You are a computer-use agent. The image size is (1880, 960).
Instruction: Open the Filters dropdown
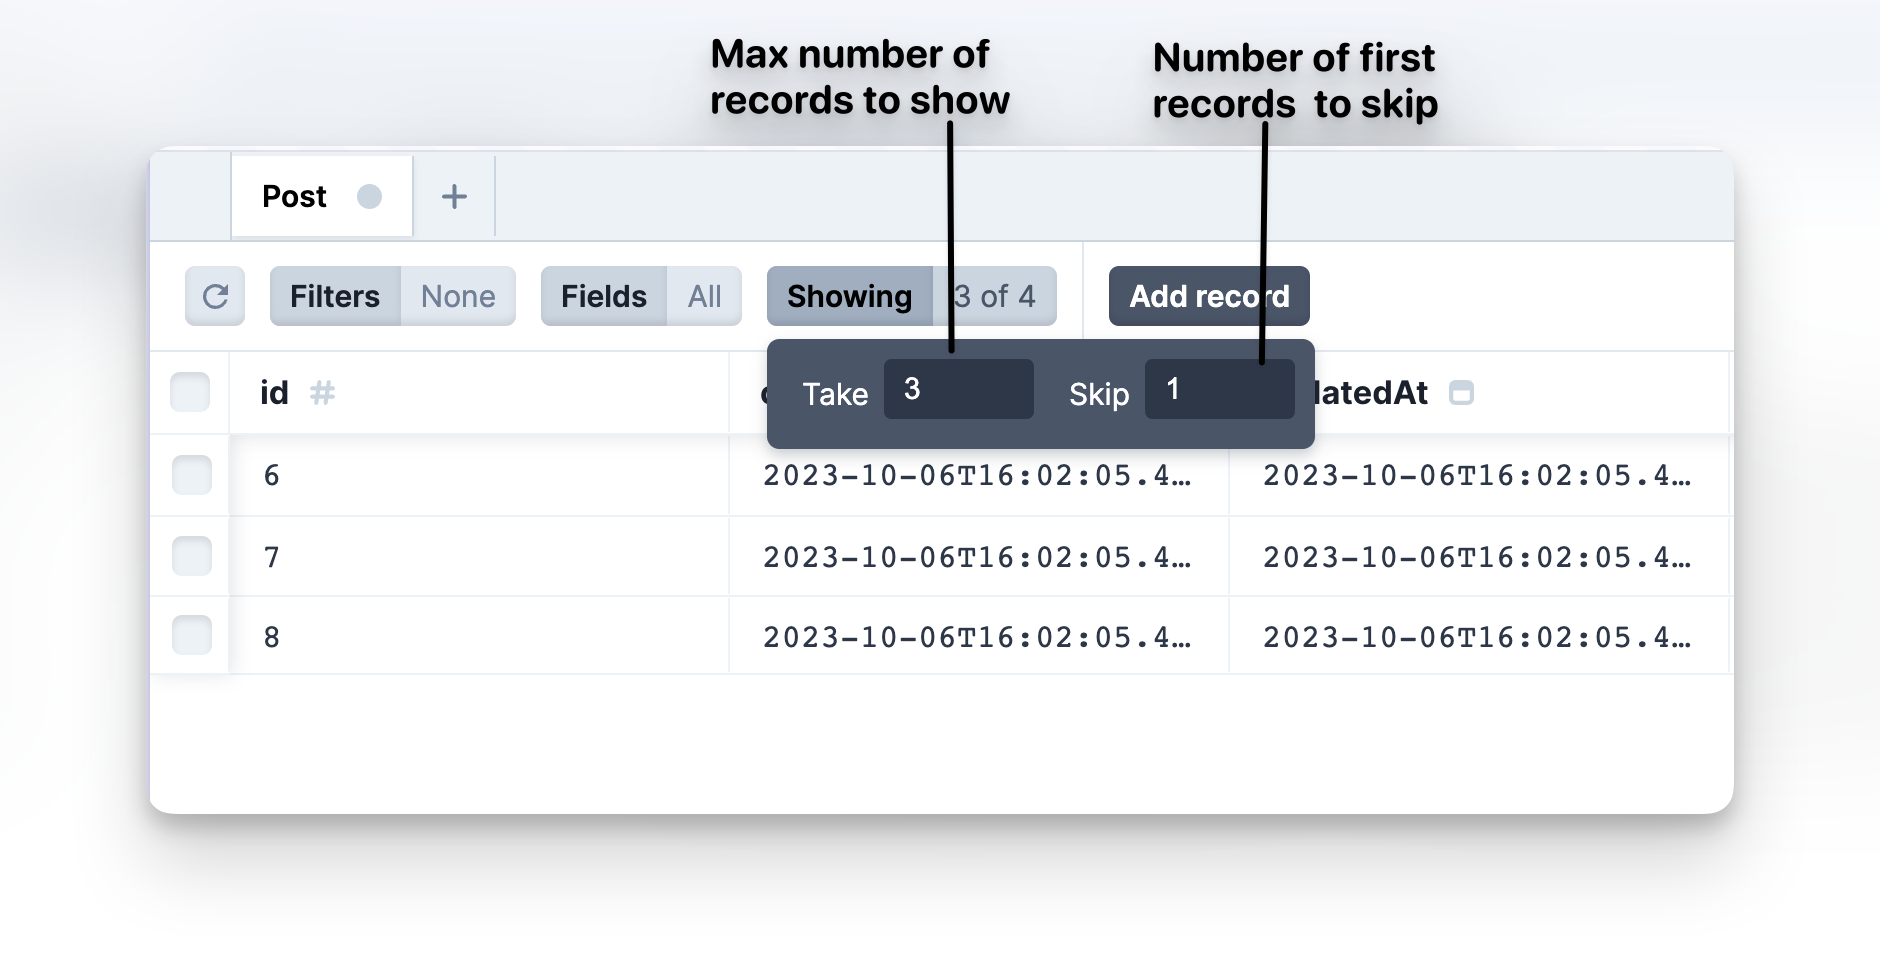(x=392, y=296)
